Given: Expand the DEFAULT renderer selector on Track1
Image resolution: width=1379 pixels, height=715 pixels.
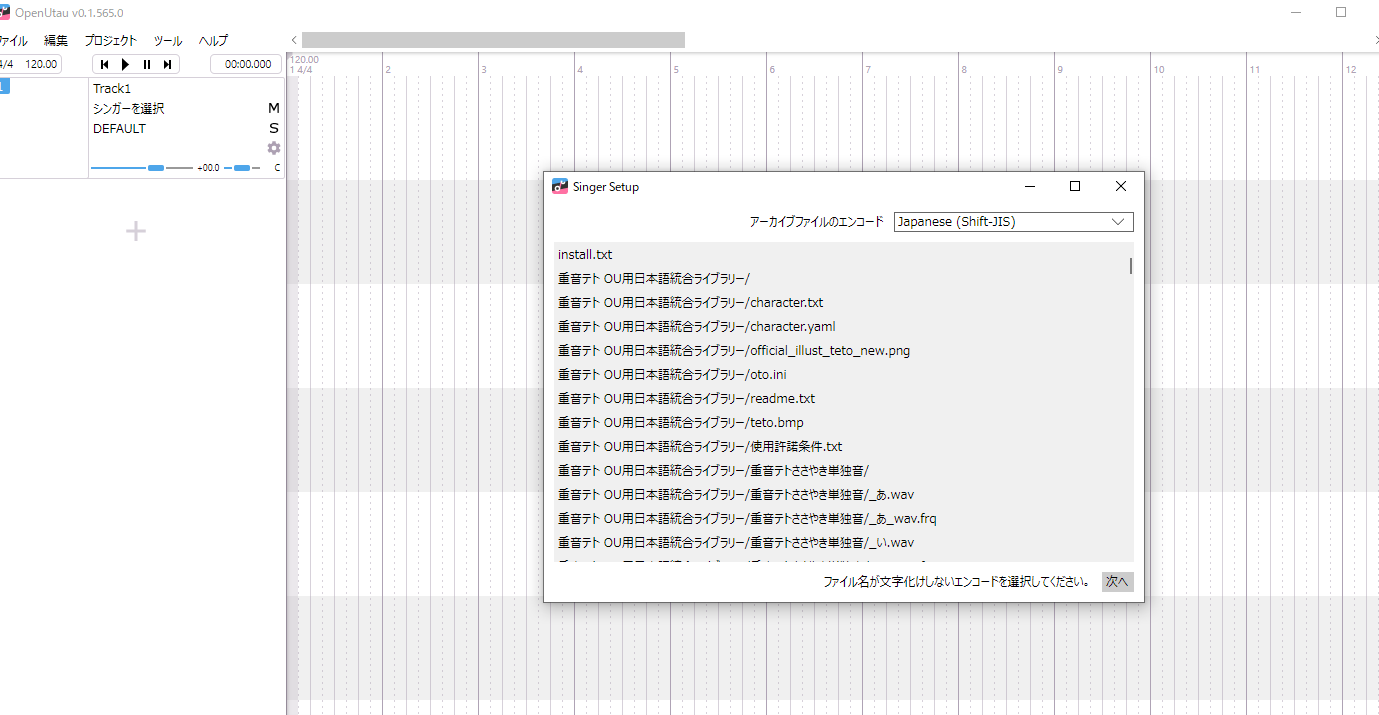Looking at the screenshot, I should coord(119,128).
